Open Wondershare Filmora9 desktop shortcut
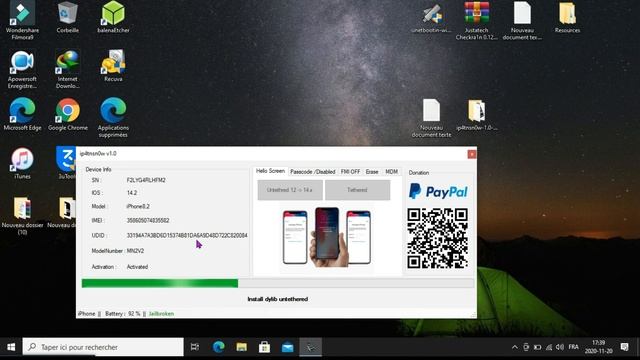The height and width of the screenshot is (360, 640). pos(22,20)
